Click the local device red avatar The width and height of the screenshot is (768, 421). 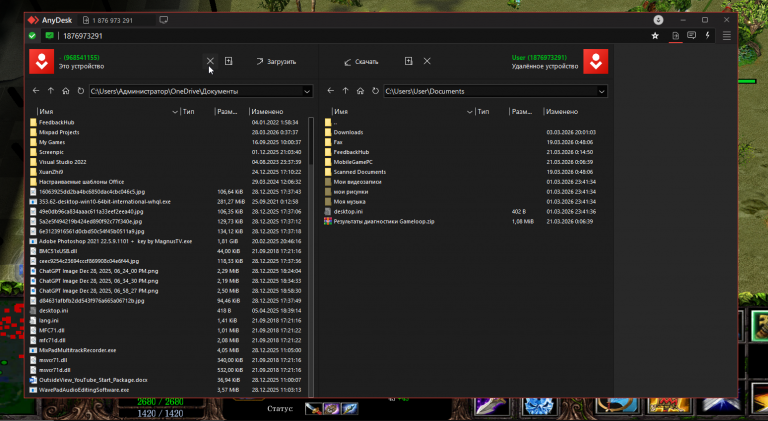[42, 61]
